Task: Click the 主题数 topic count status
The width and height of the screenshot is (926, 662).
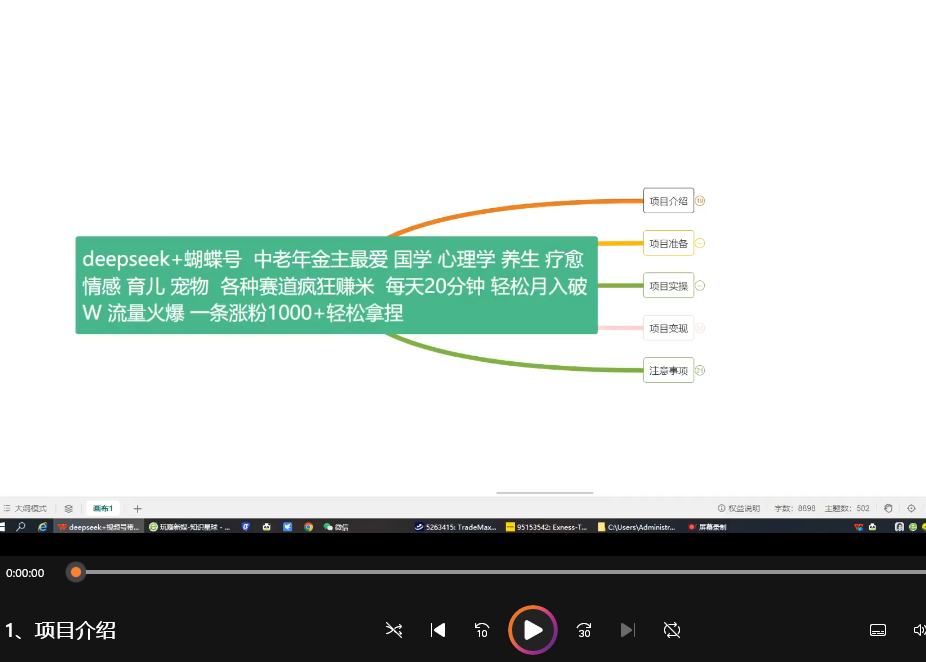Action: click(847, 508)
